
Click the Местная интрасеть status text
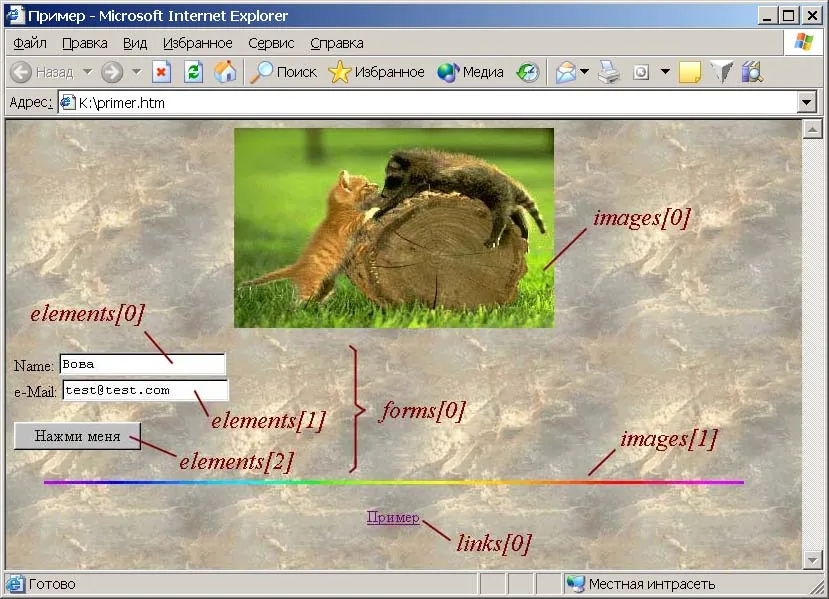(x=651, y=584)
